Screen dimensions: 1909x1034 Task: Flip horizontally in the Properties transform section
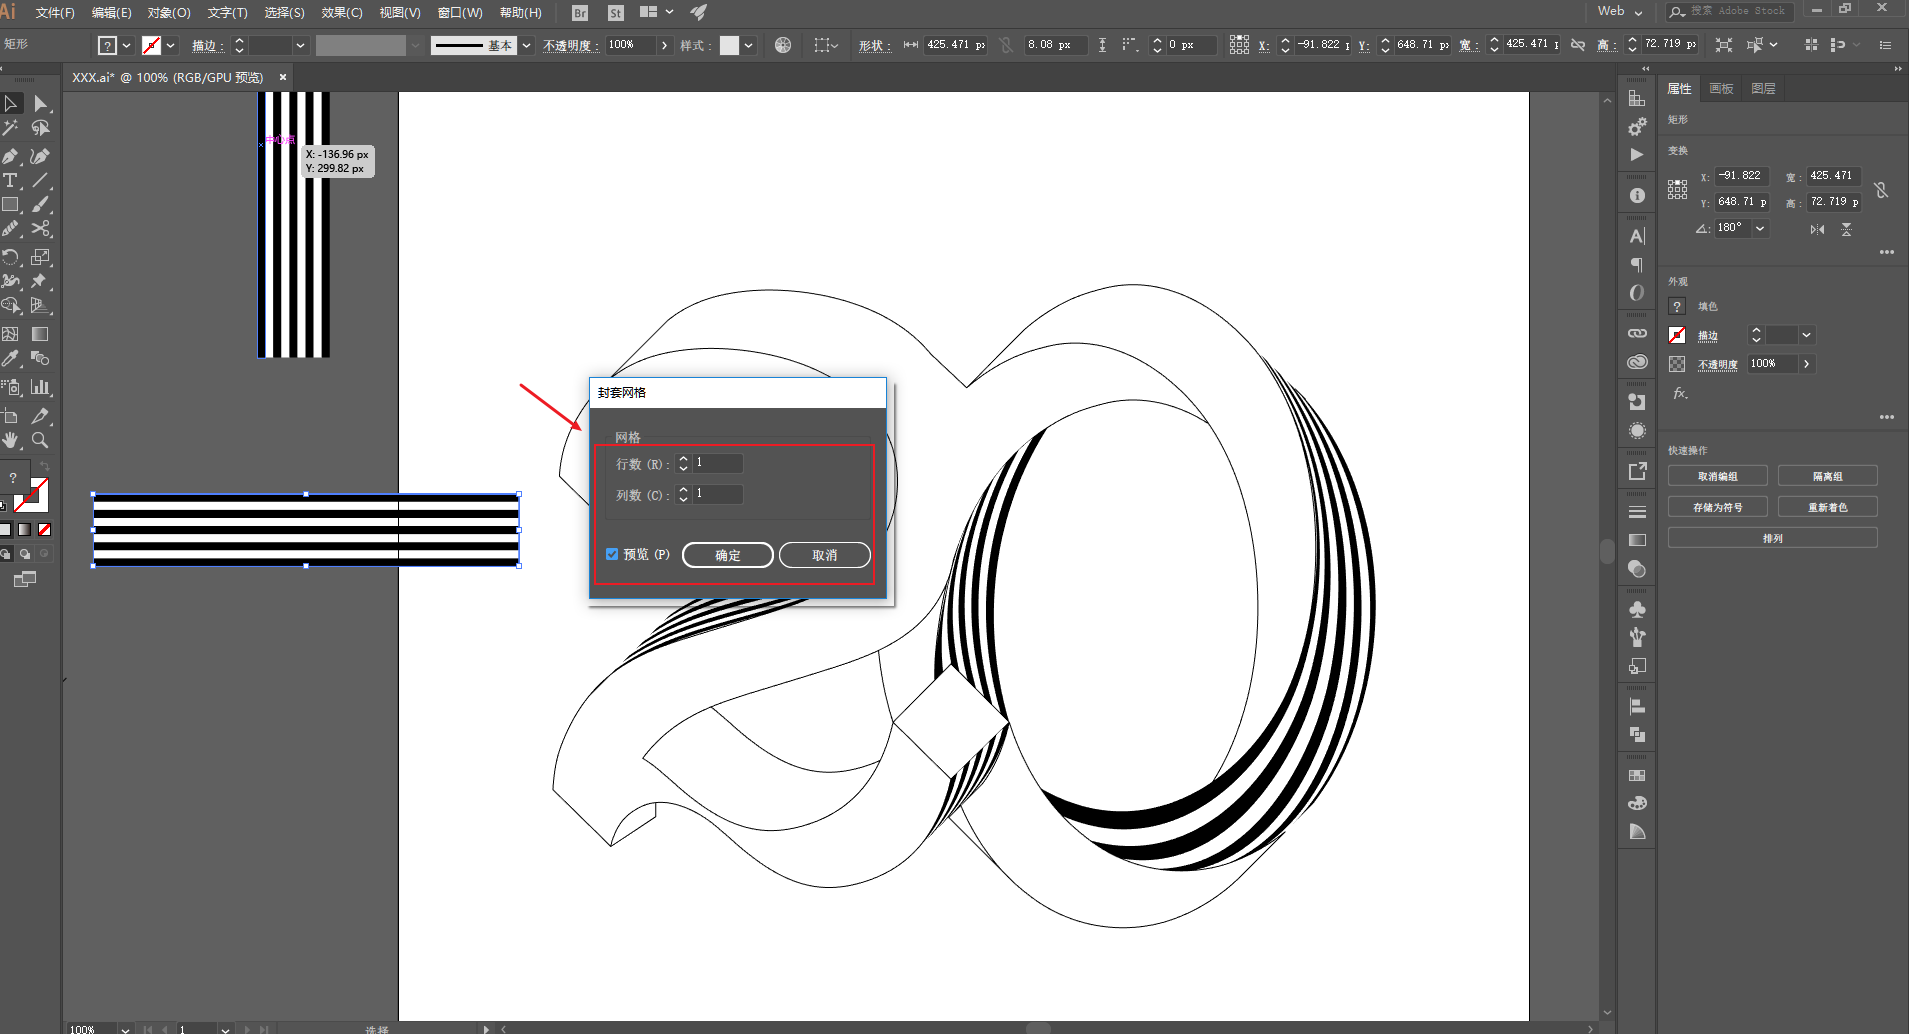pos(1817,229)
